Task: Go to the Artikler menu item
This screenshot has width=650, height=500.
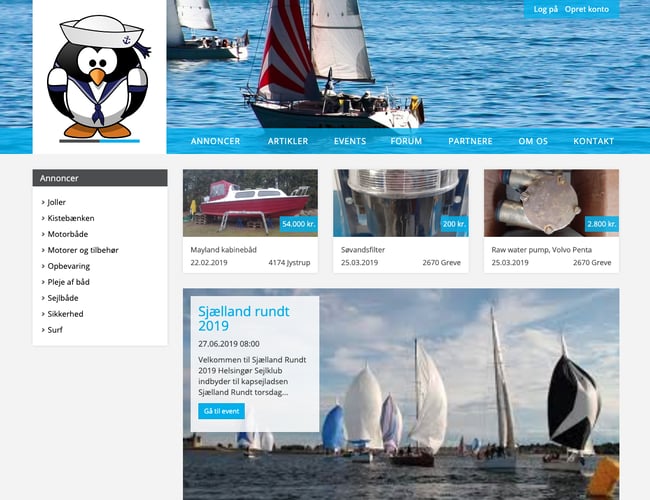Action: coord(288,141)
